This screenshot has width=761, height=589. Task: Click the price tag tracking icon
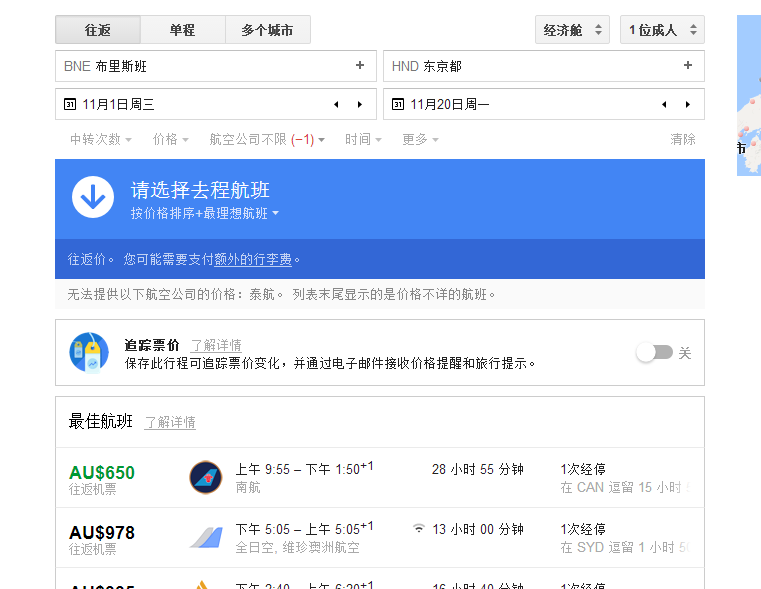[x=89, y=352]
